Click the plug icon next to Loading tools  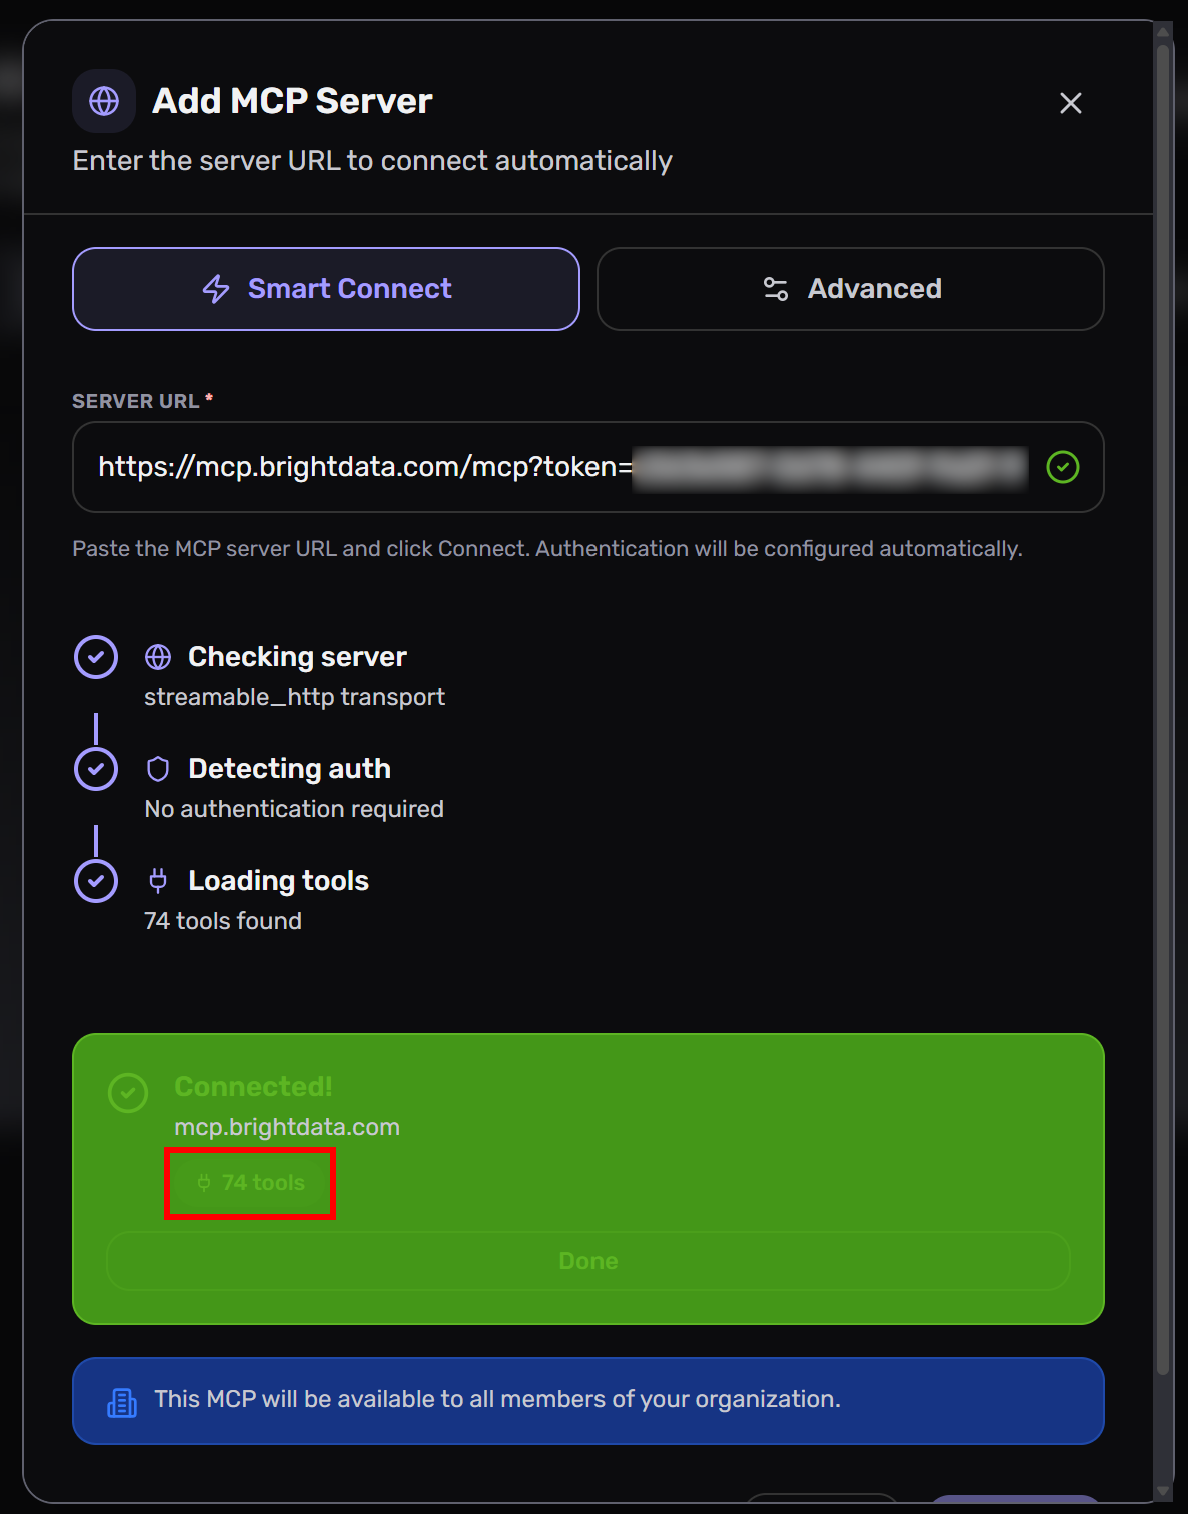click(x=158, y=881)
